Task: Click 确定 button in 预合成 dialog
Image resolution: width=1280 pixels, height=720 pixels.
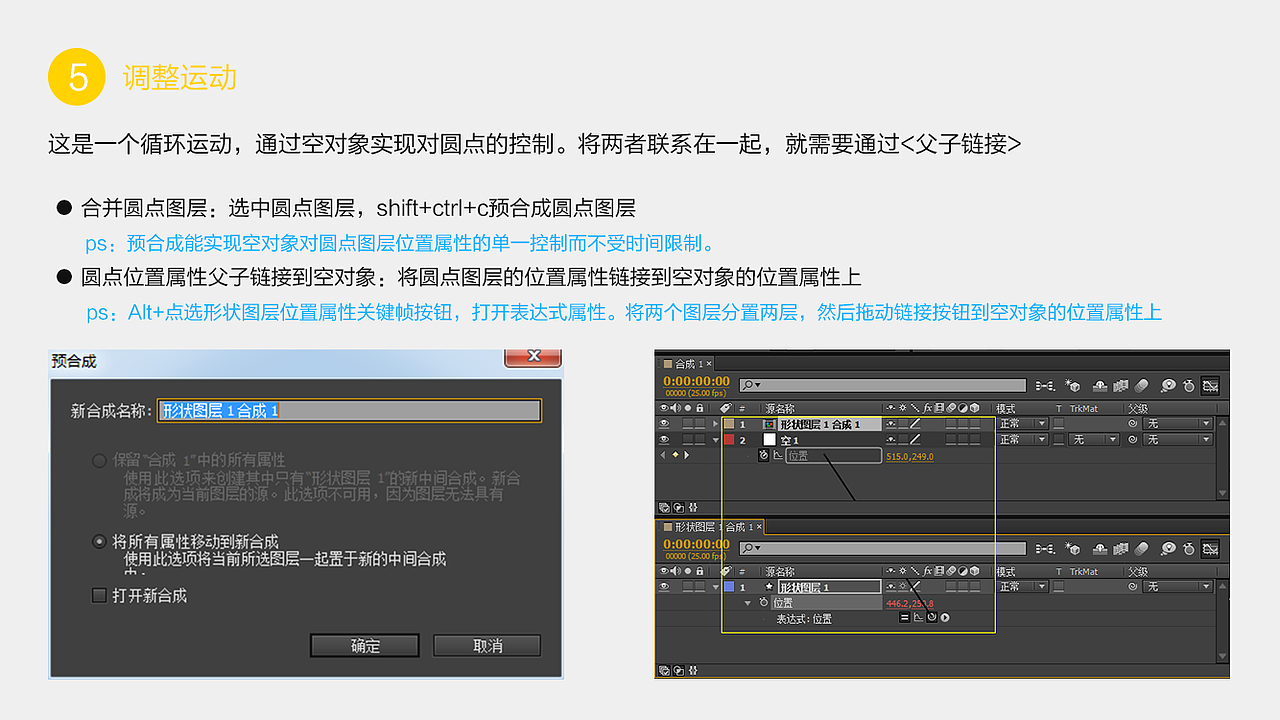Action: (x=365, y=645)
